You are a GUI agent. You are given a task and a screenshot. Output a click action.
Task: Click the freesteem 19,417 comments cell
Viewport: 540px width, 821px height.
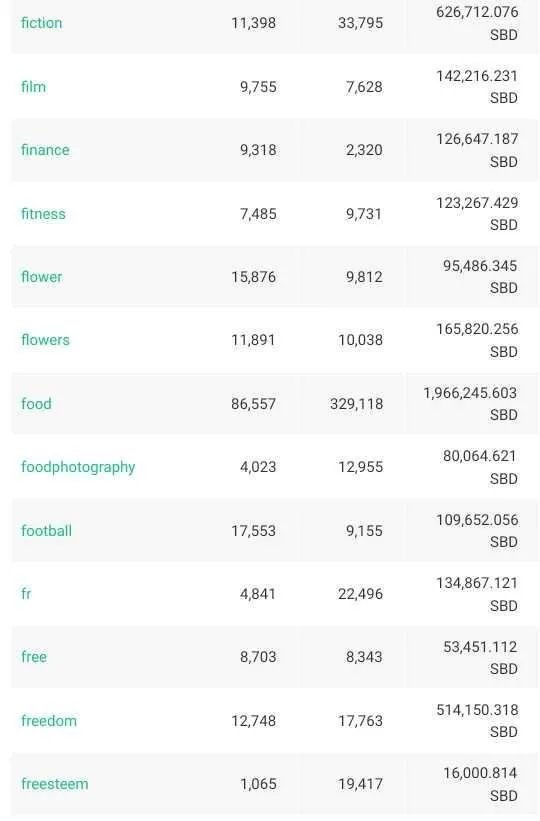pos(360,784)
